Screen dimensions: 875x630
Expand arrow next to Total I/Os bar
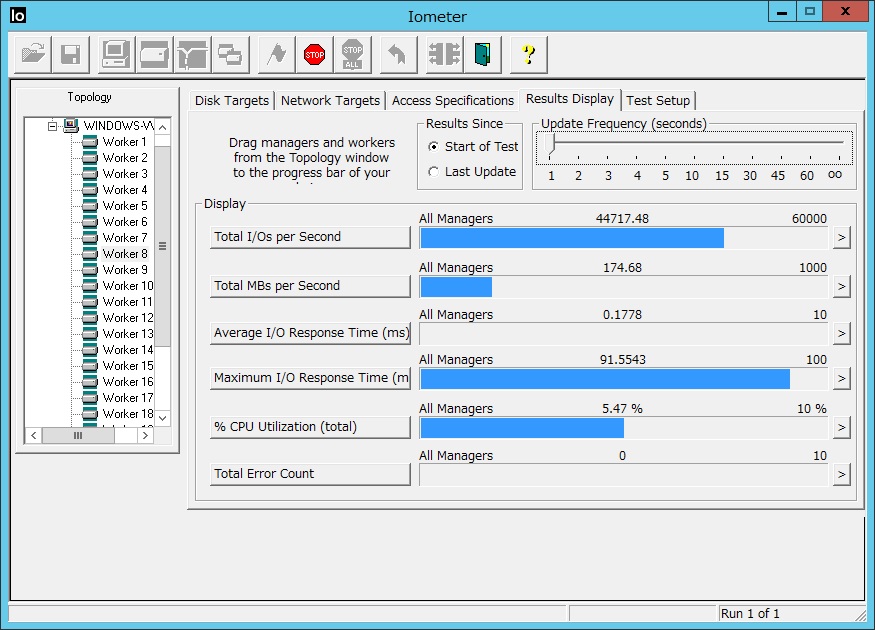841,238
